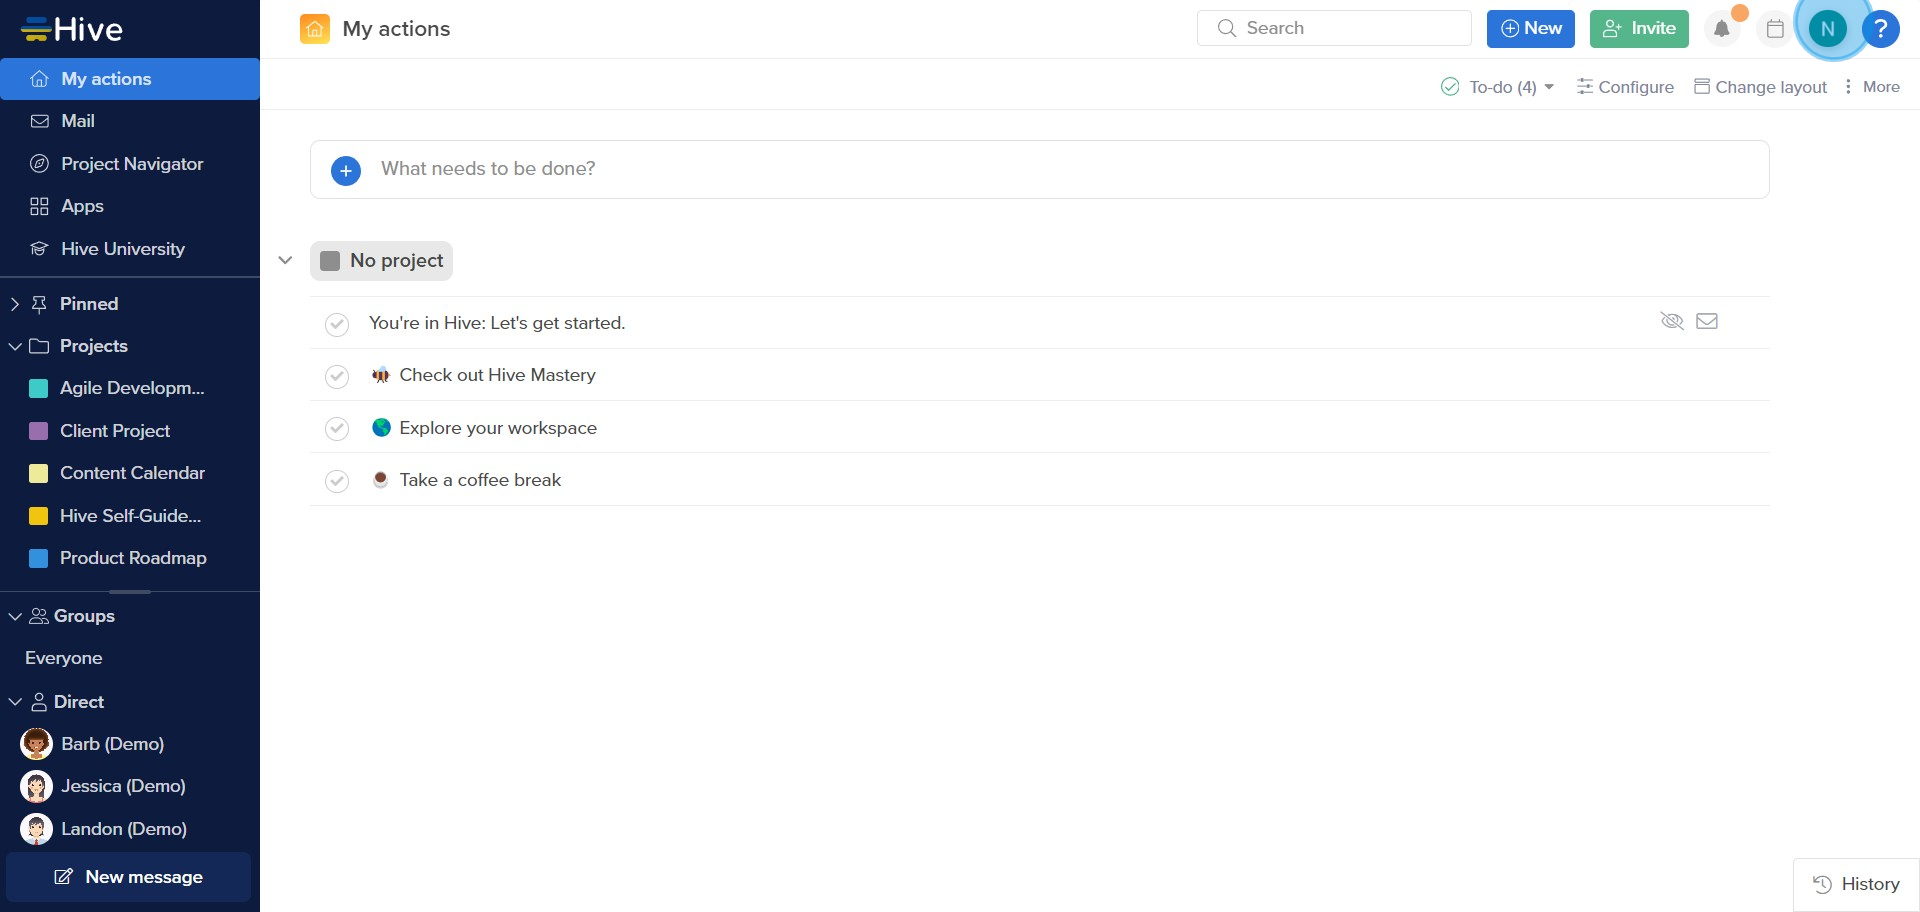Click in the Search field

pyautogui.click(x=1334, y=28)
